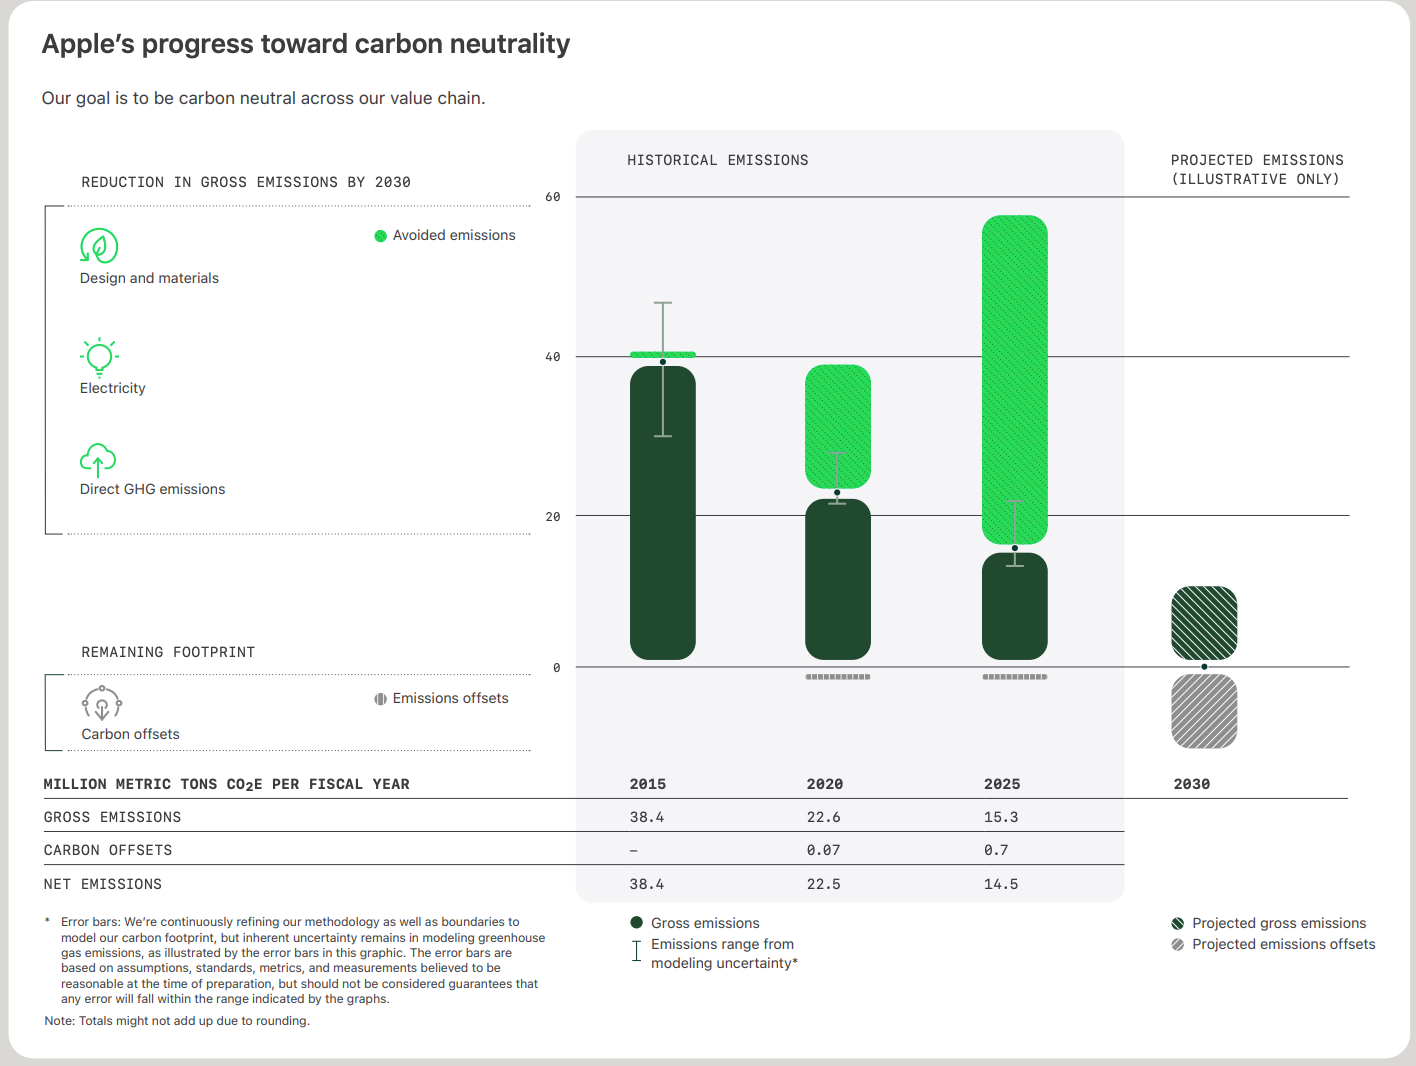This screenshot has height=1066, width=1416.
Task: Select the 2030 hatched gray projected offsets bar
Action: coord(1204,711)
